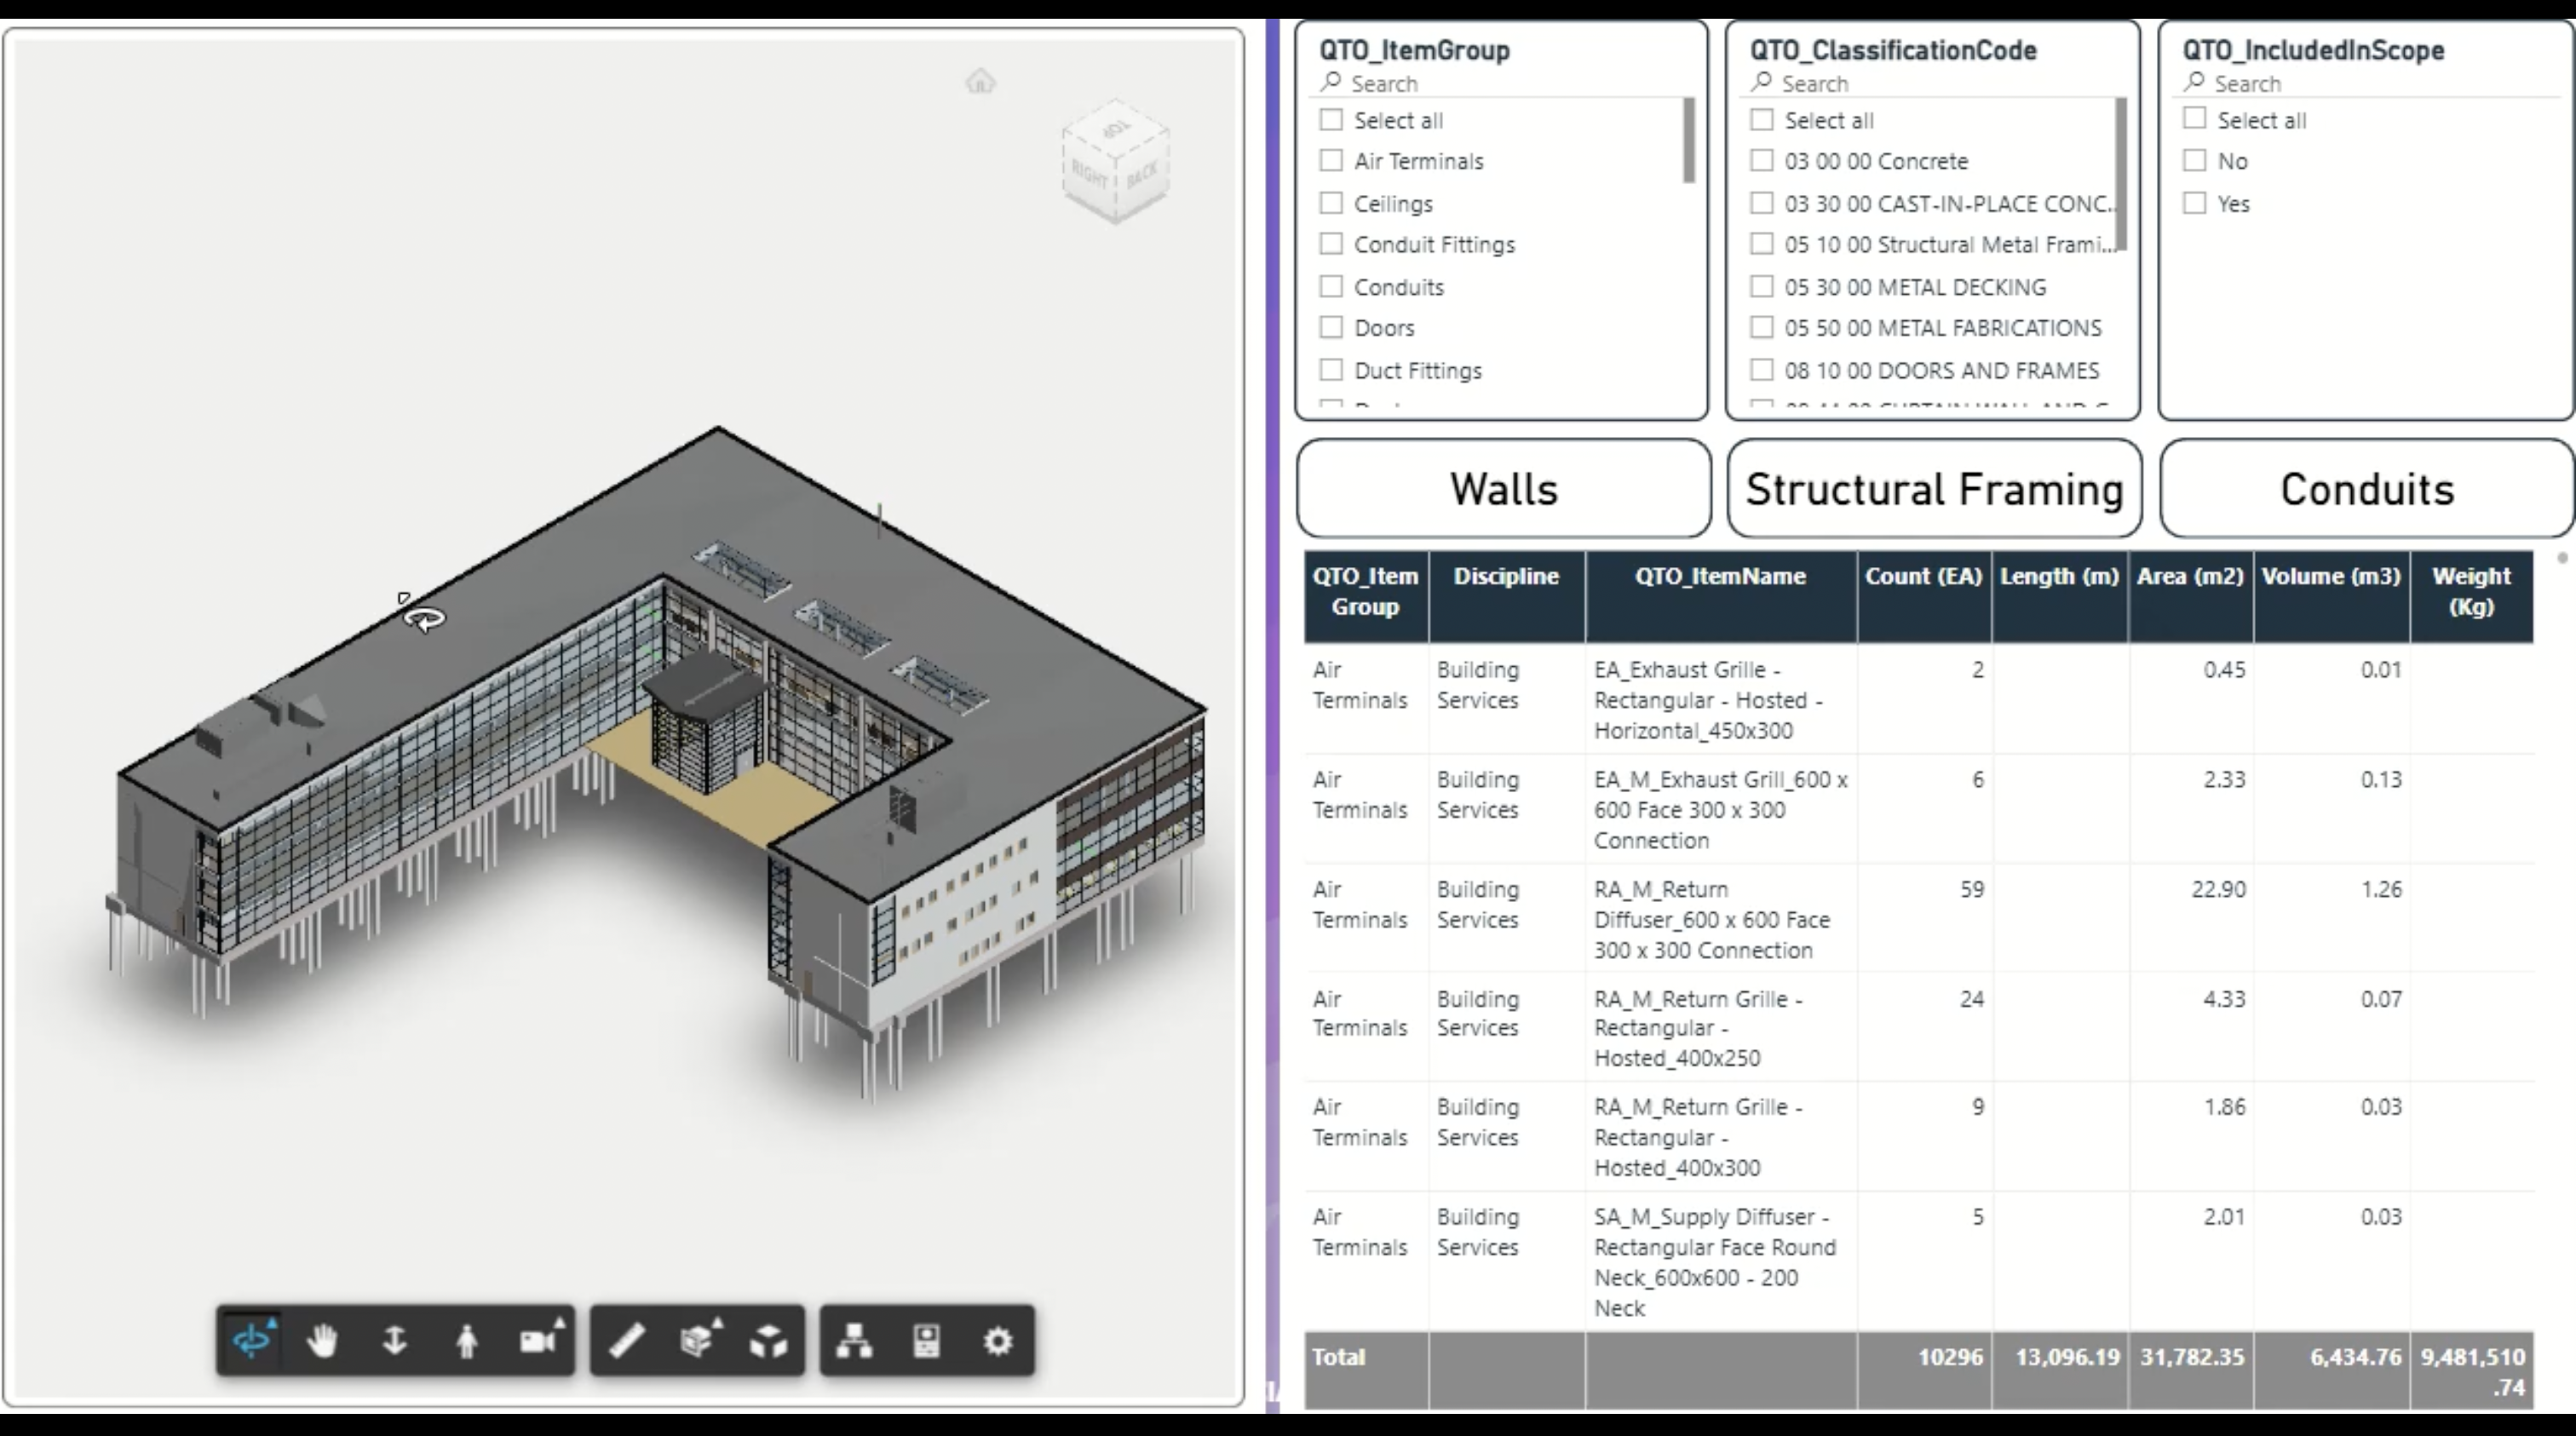The height and width of the screenshot is (1436, 2576).
Task: Check the Air Terminals checkbox
Action: tap(1331, 161)
